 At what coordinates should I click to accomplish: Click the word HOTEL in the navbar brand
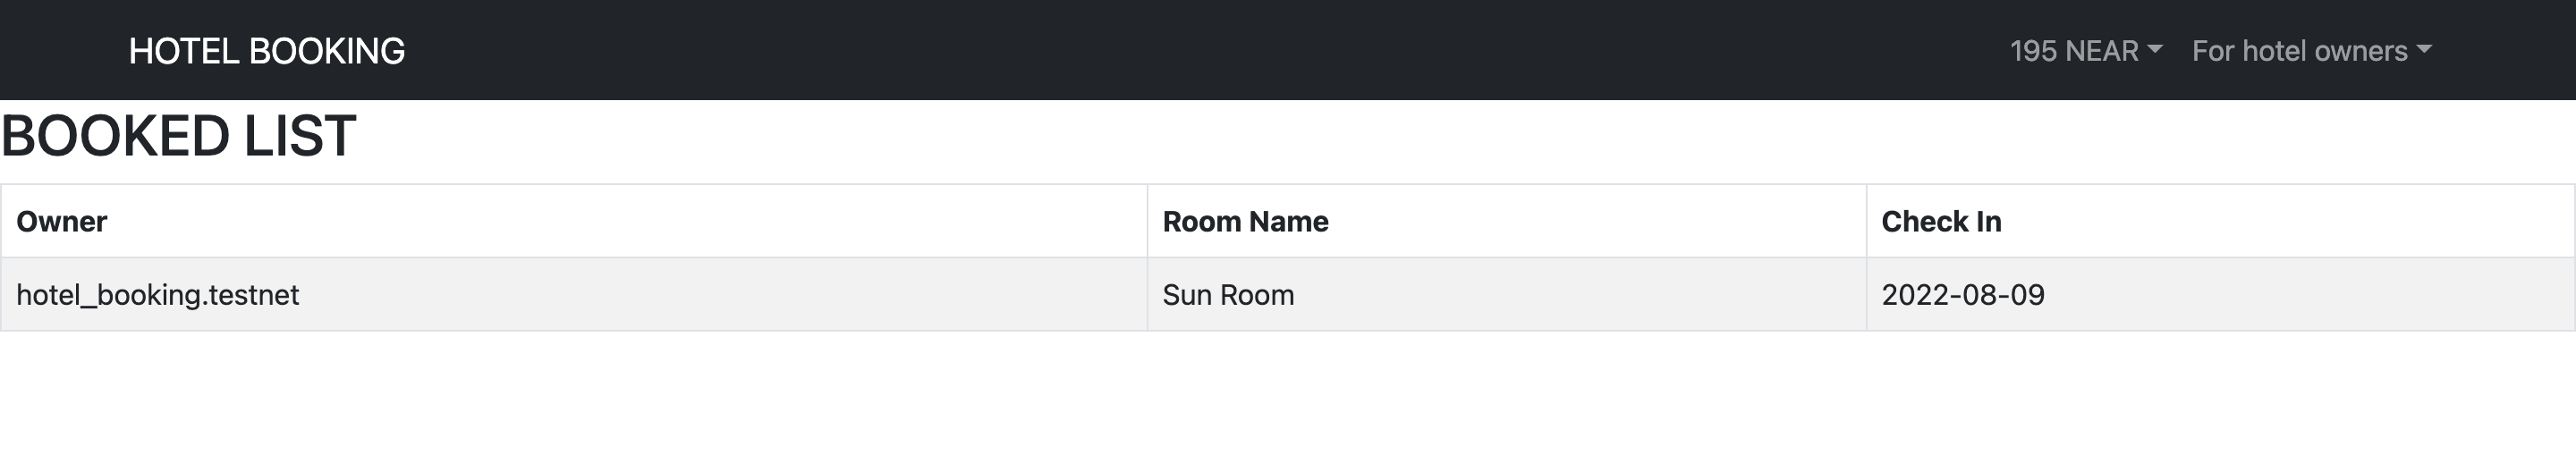185,50
